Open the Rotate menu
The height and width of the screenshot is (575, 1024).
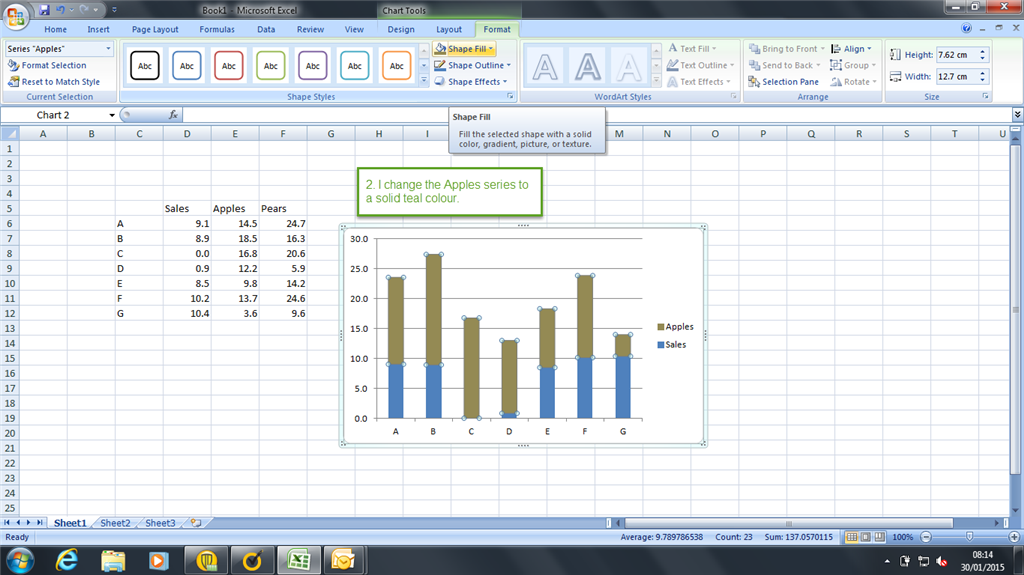click(854, 82)
